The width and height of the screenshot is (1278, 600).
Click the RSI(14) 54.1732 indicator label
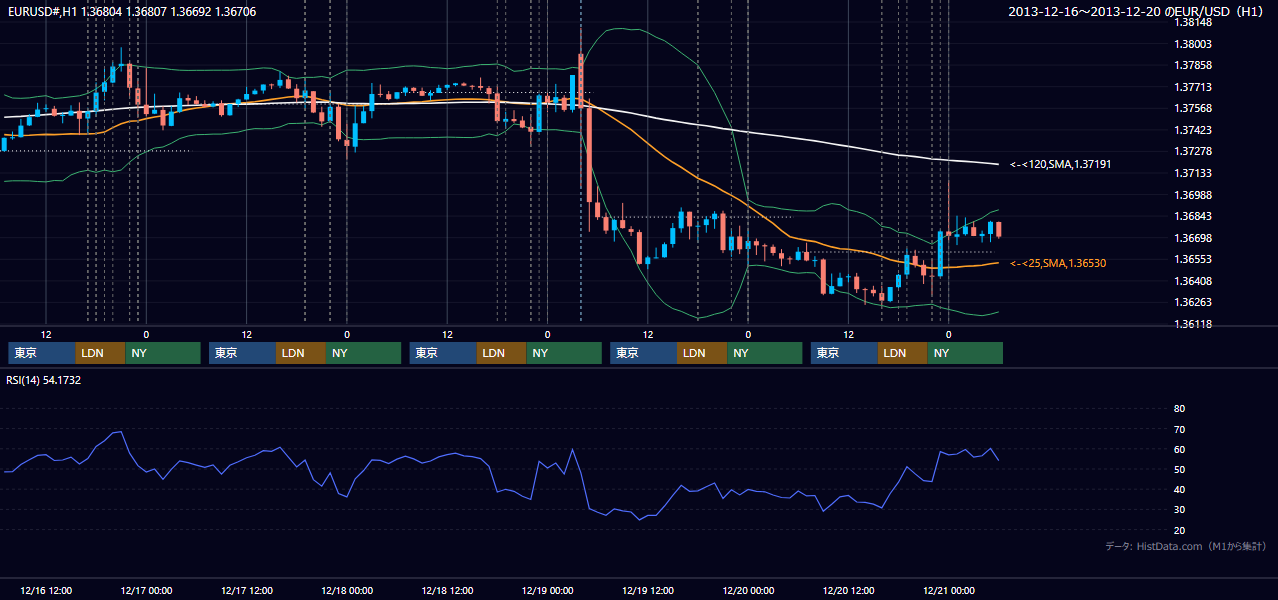click(x=44, y=381)
